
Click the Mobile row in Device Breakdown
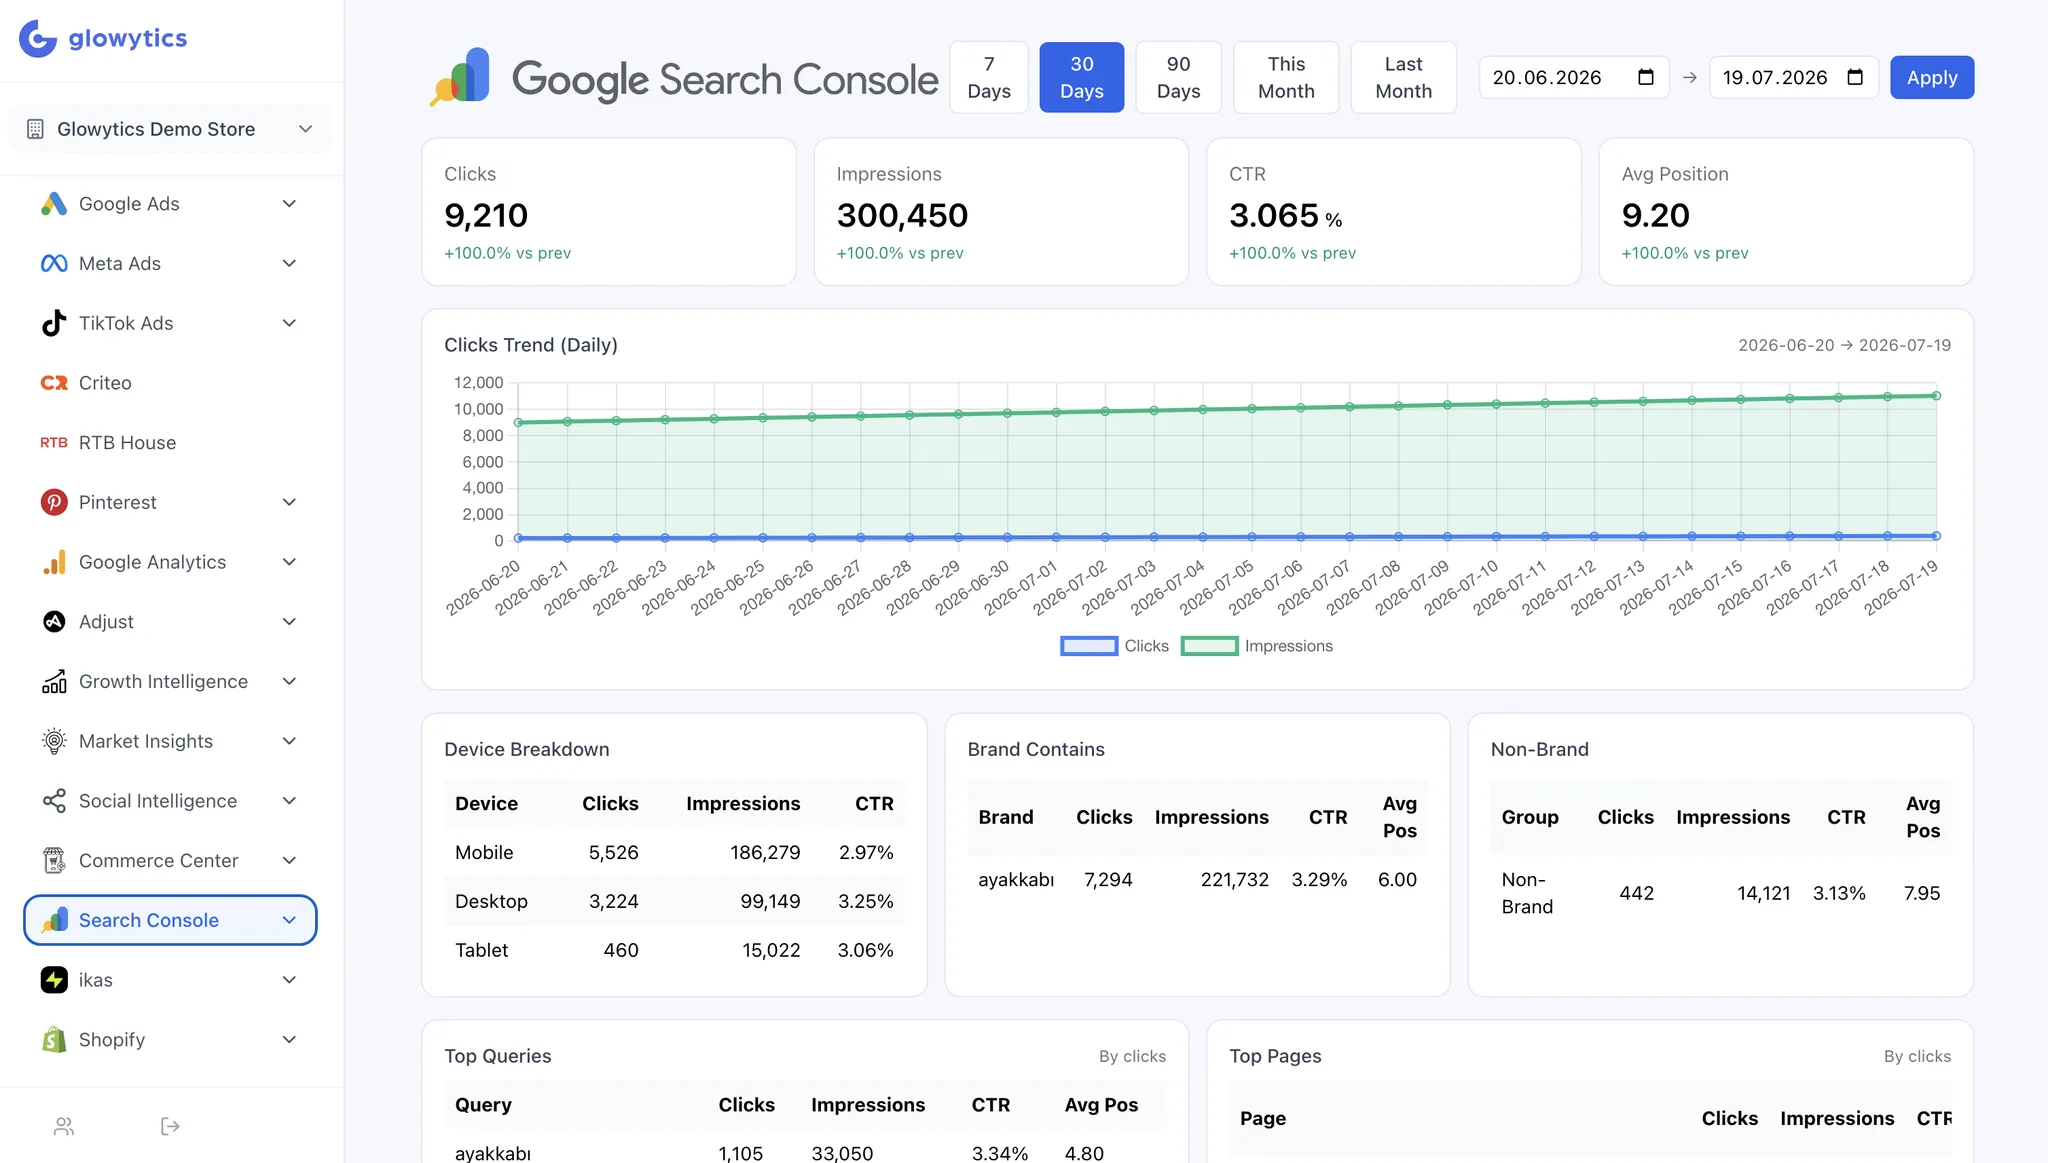pos(674,853)
